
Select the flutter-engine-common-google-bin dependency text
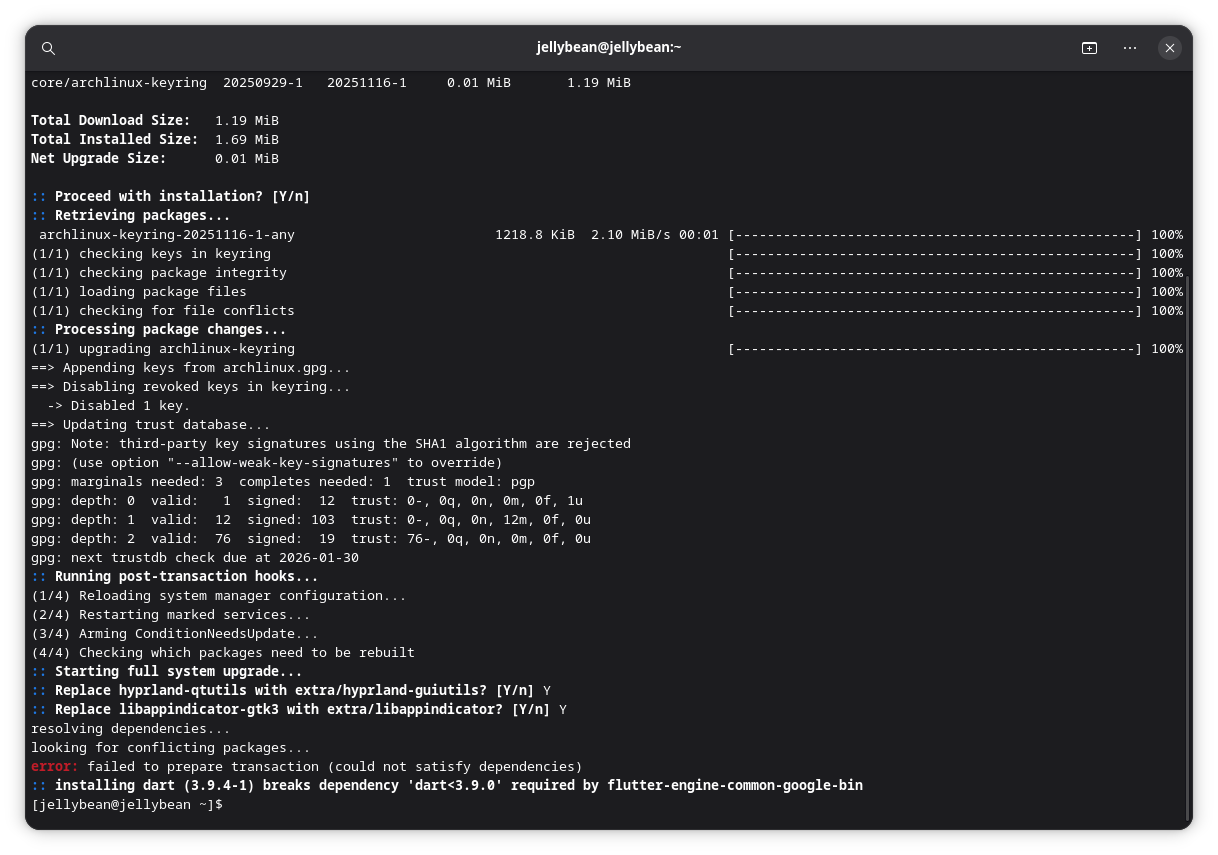[735, 785]
